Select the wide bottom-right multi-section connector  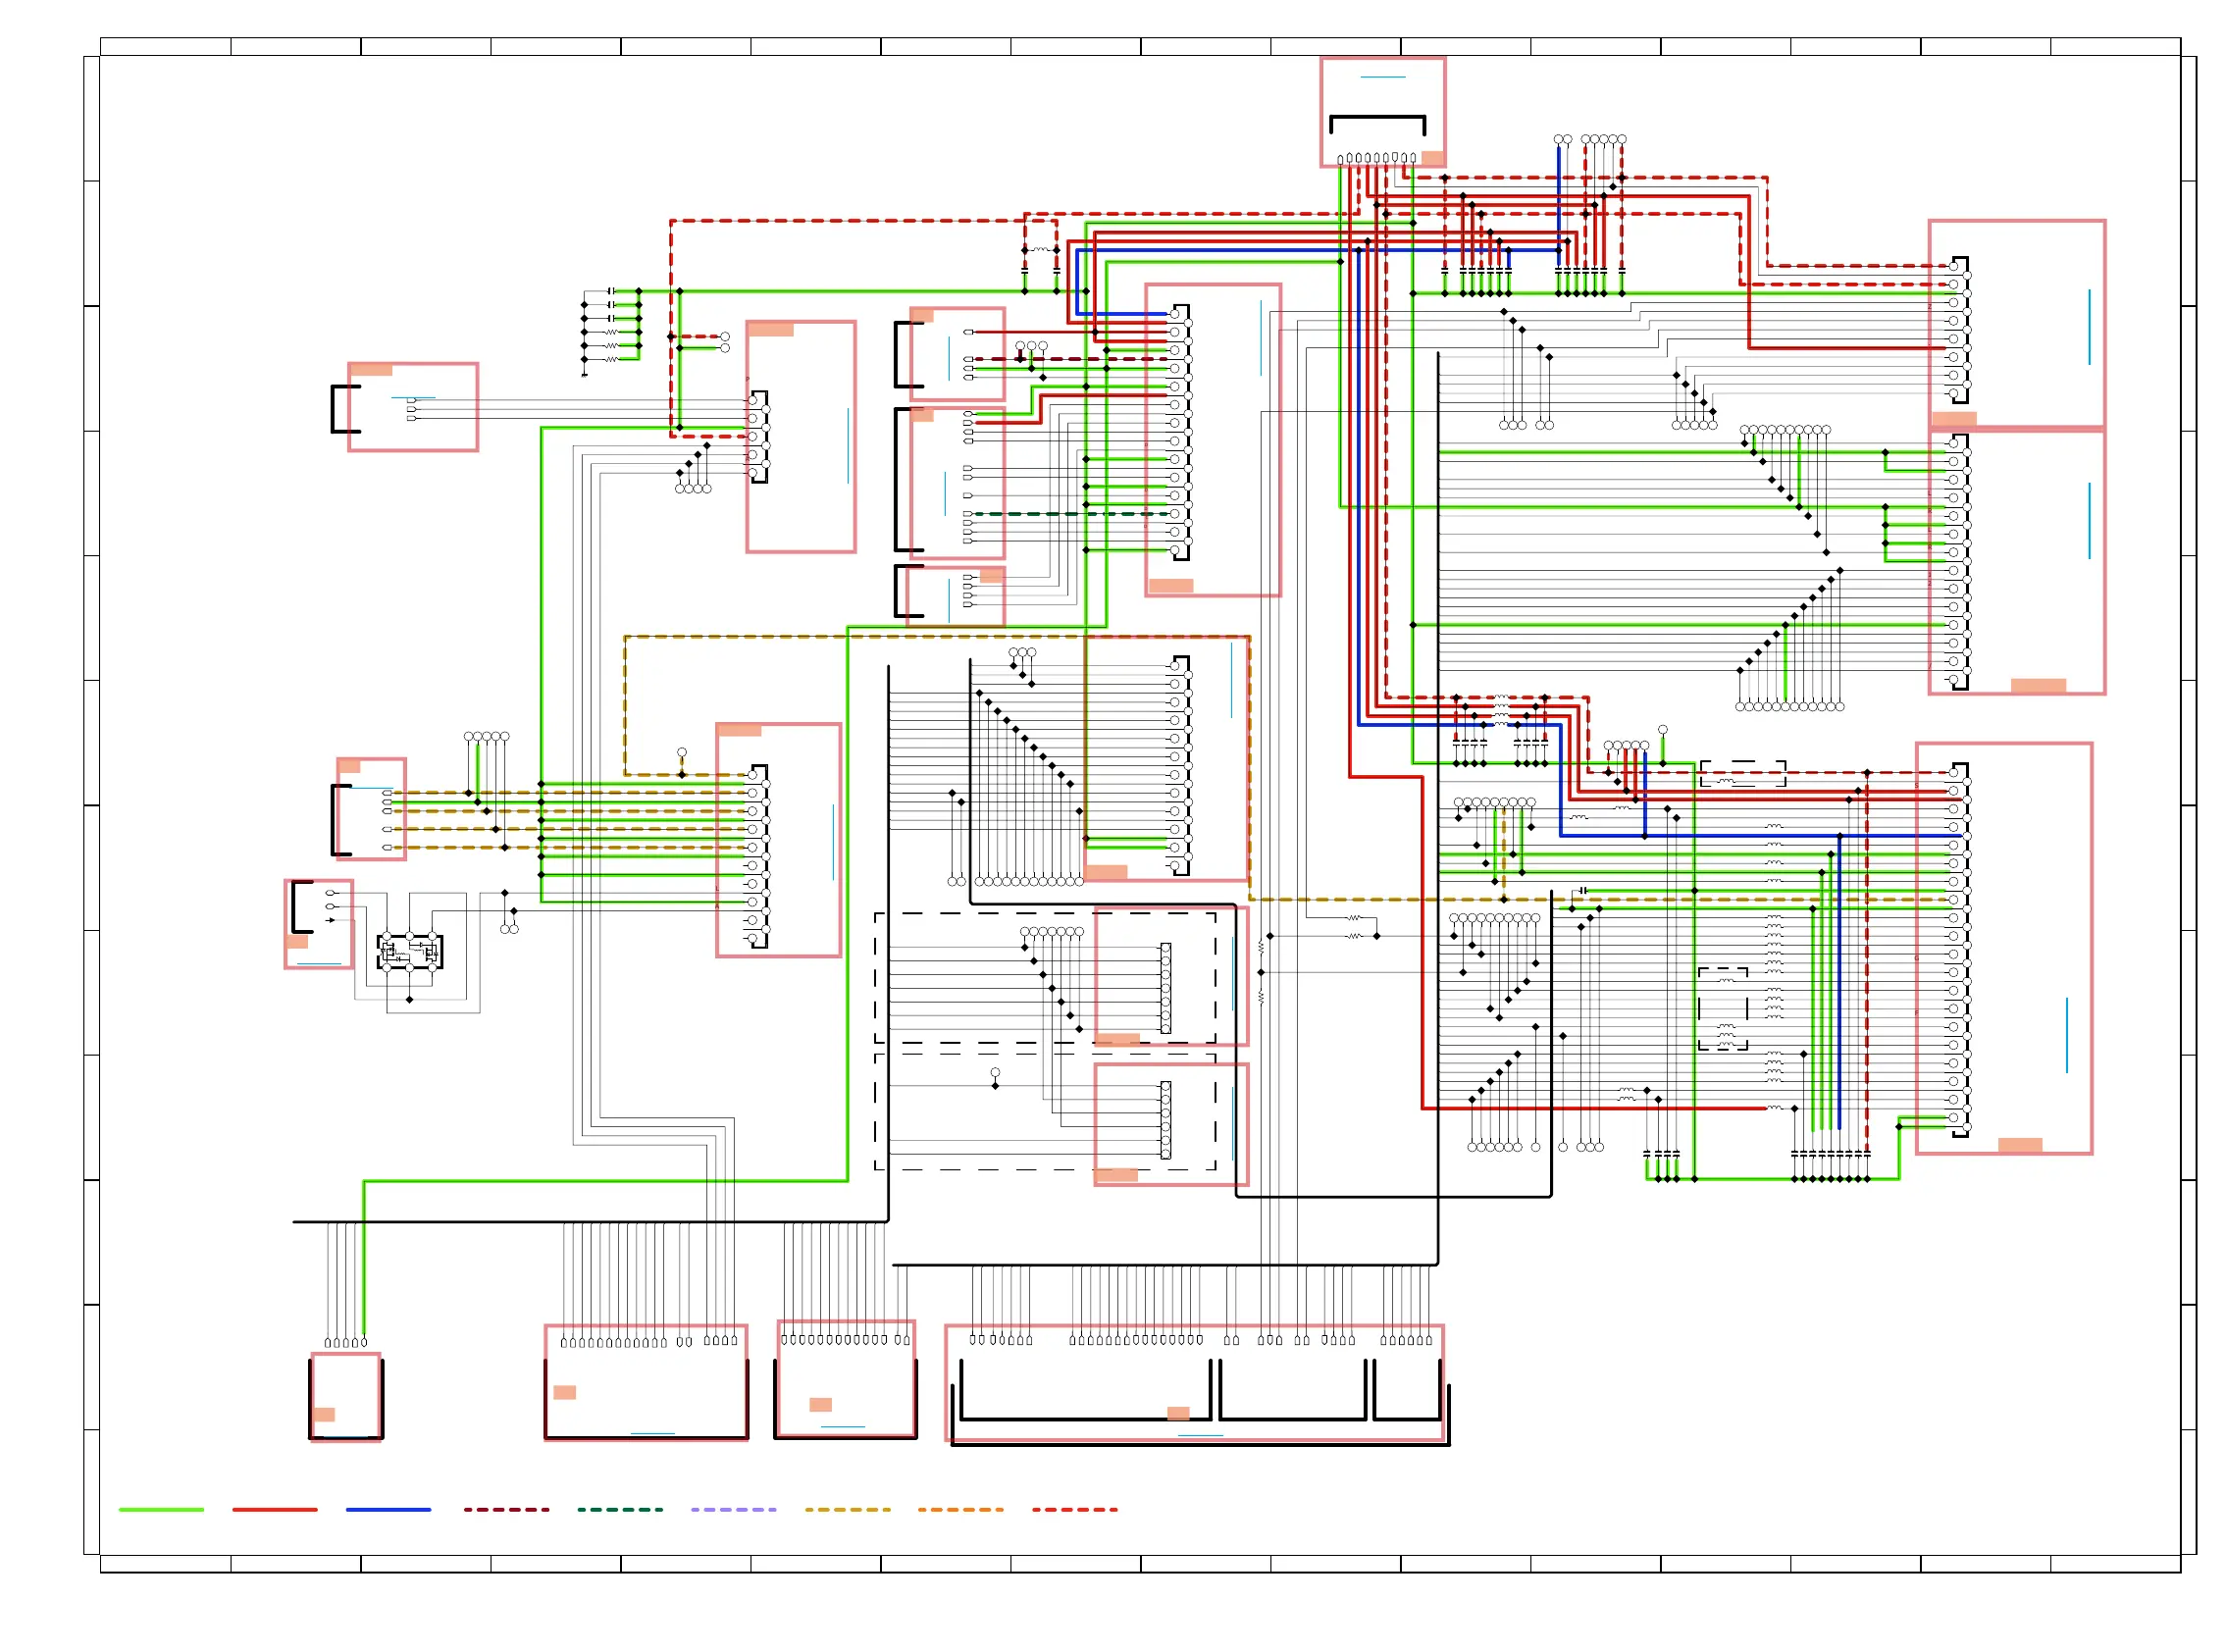point(1194,1382)
